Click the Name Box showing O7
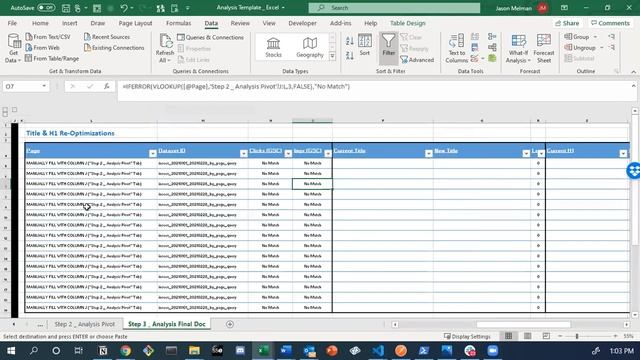640x360 pixels. (x=25, y=86)
